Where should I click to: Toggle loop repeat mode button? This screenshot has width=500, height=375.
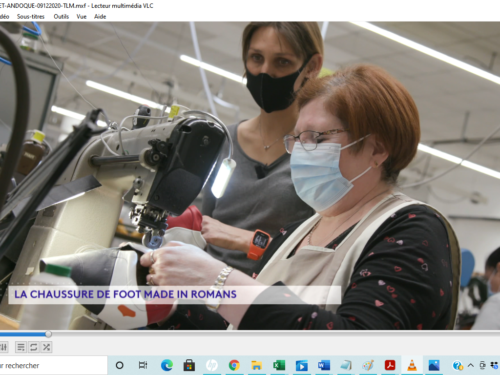tap(33, 347)
